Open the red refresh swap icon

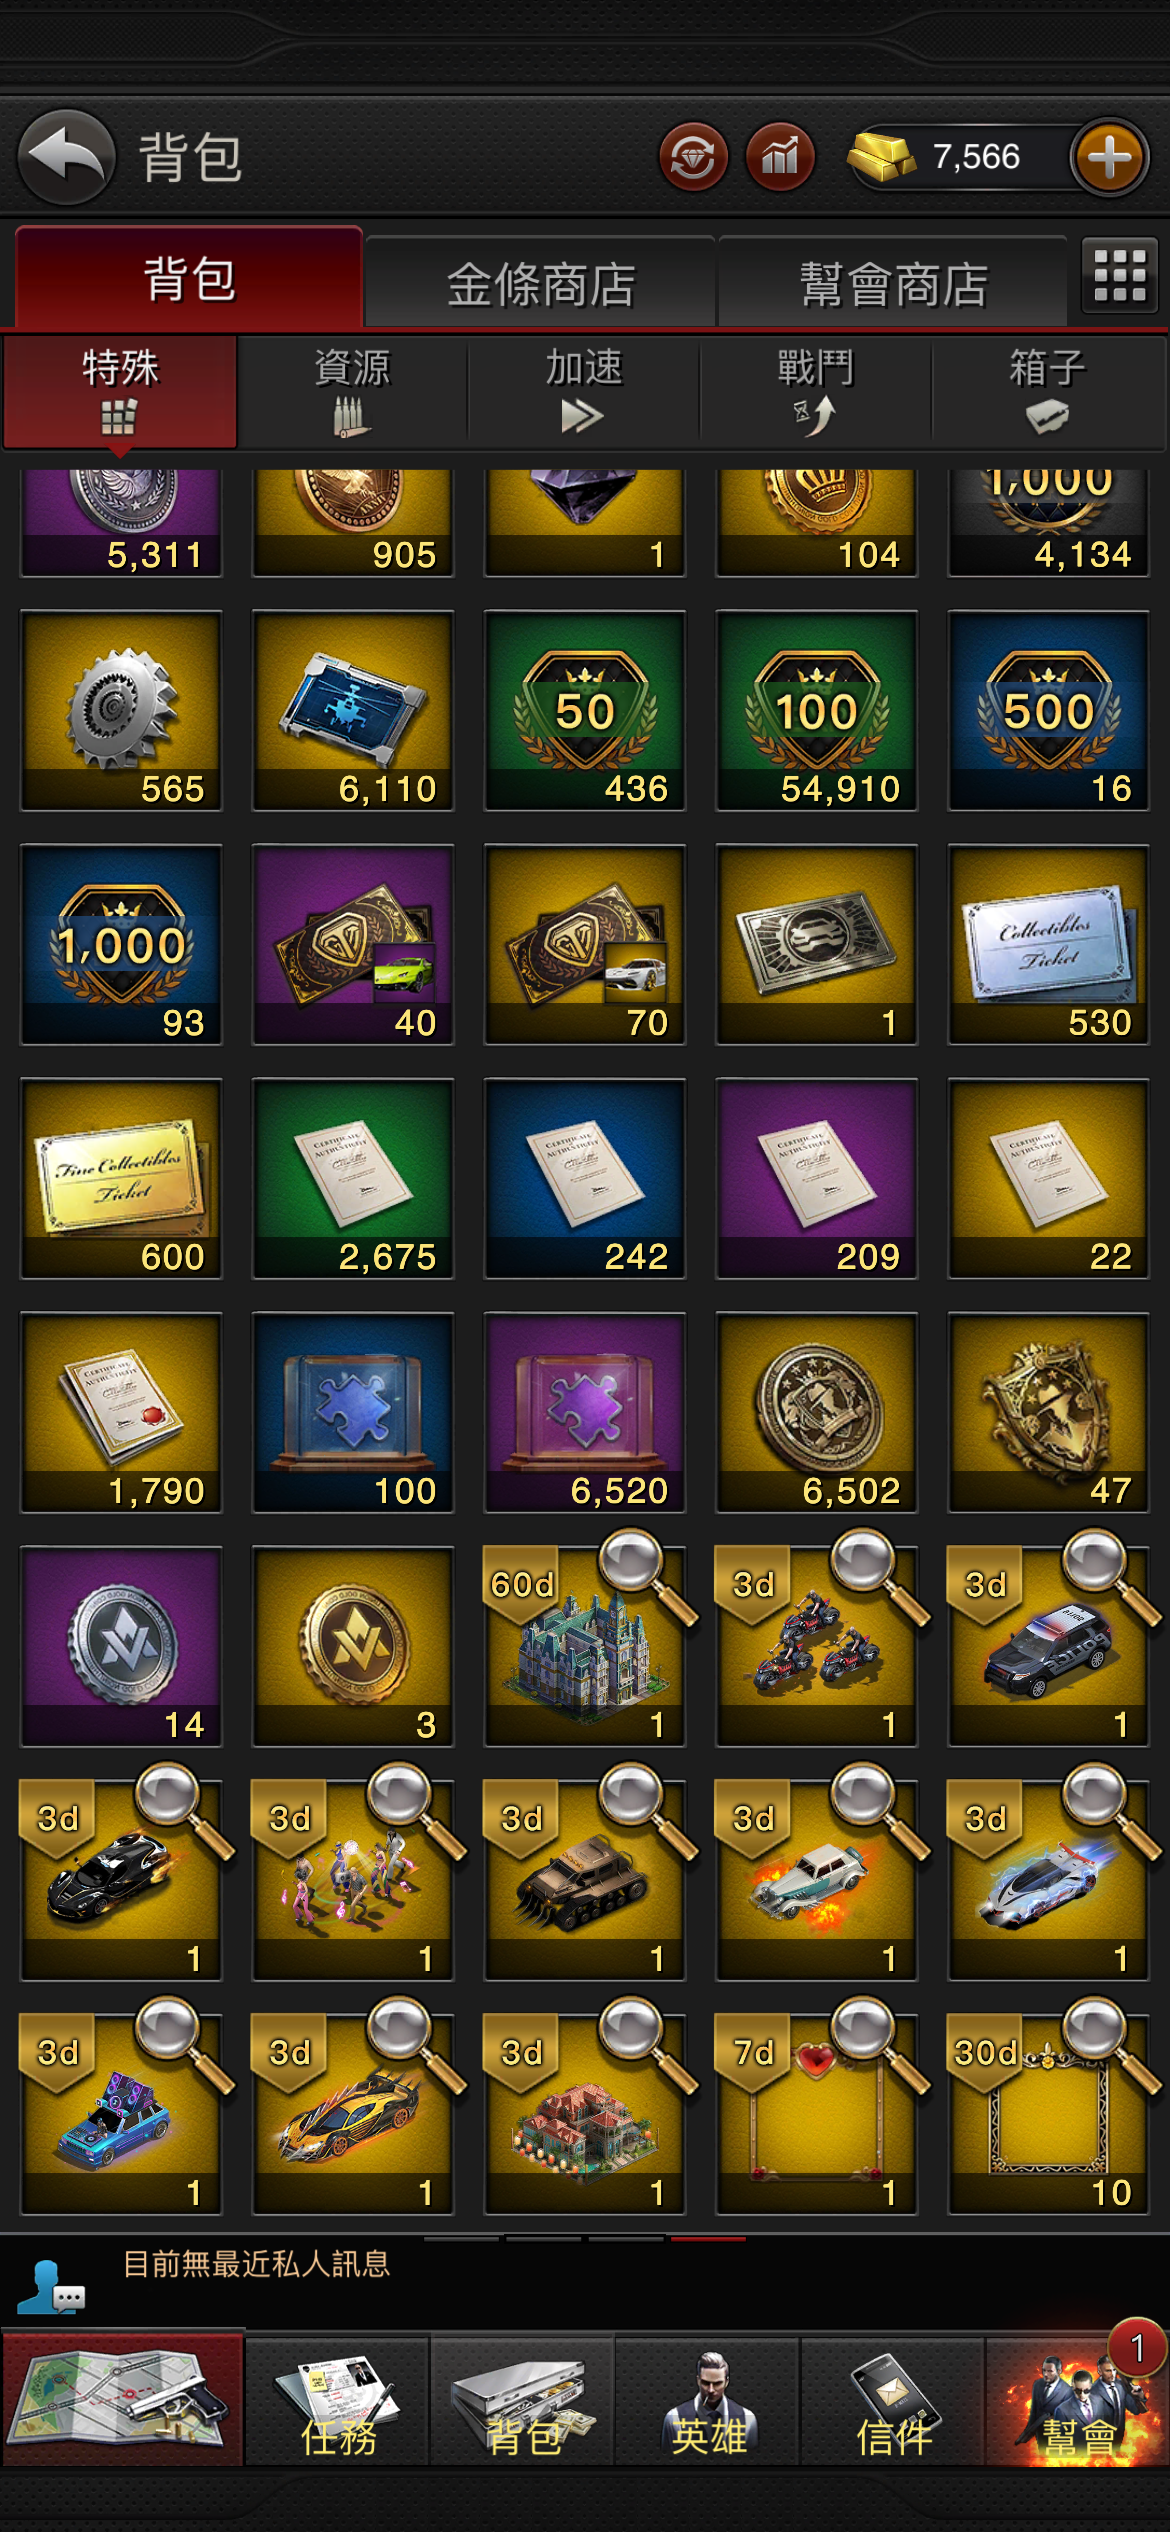point(693,157)
